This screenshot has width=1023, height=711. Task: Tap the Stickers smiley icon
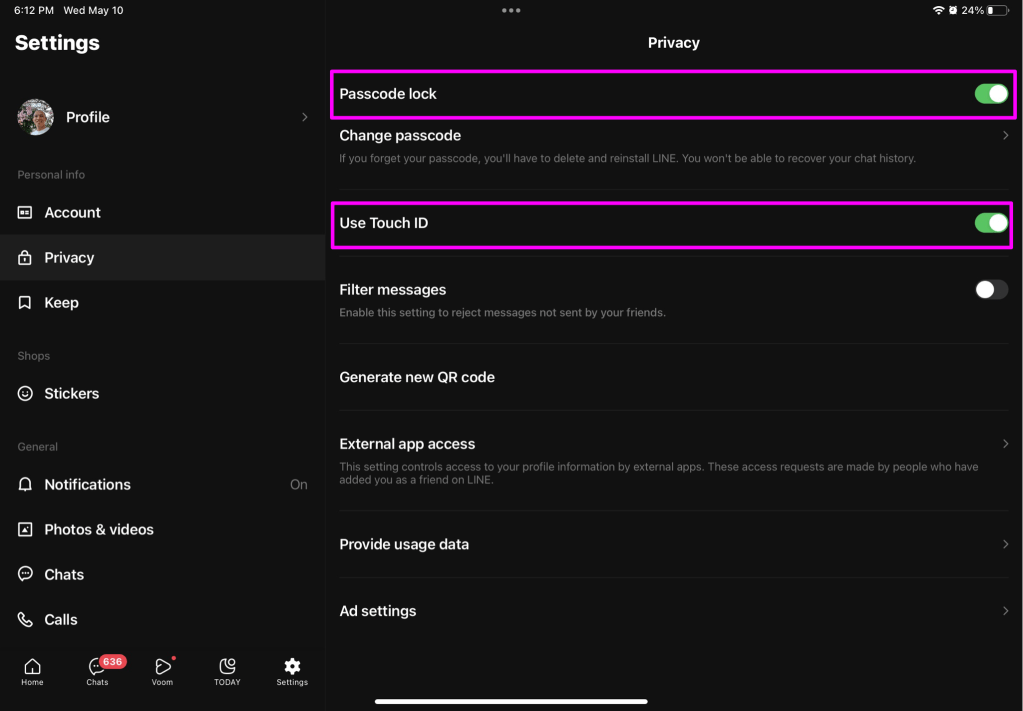click(25, 394)
